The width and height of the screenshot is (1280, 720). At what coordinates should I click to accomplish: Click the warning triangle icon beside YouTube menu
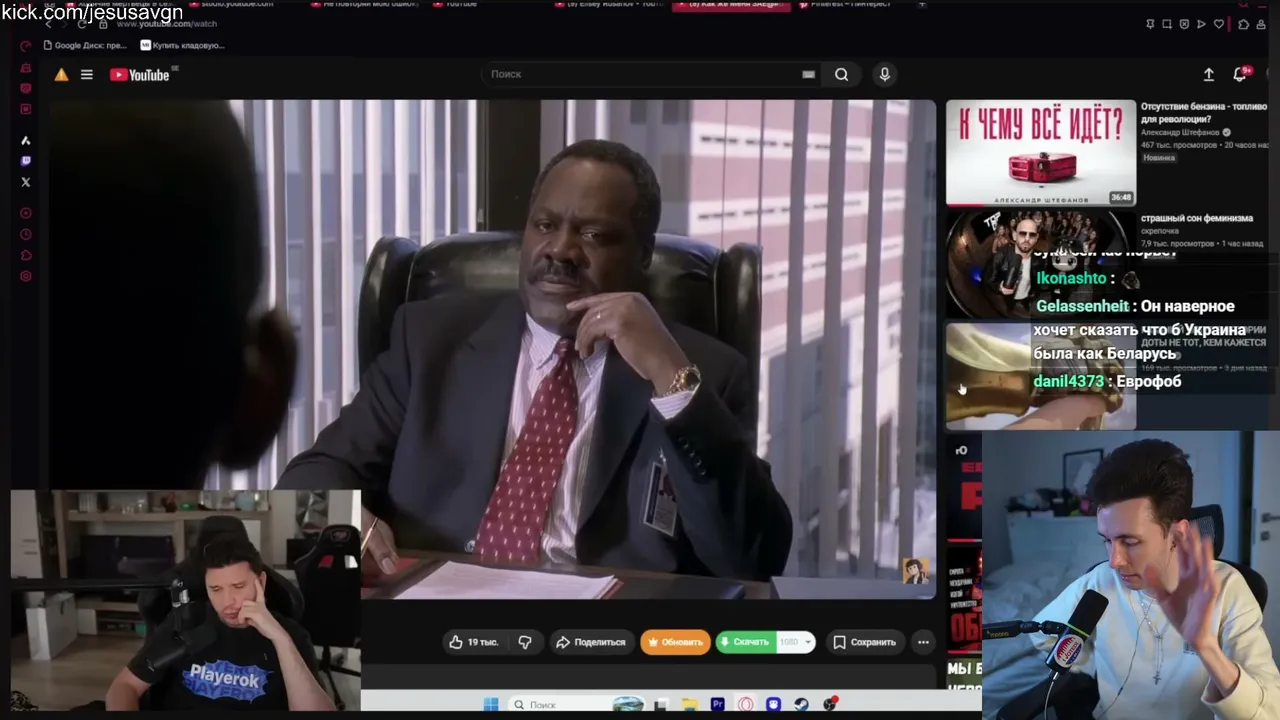click(61, 75)
